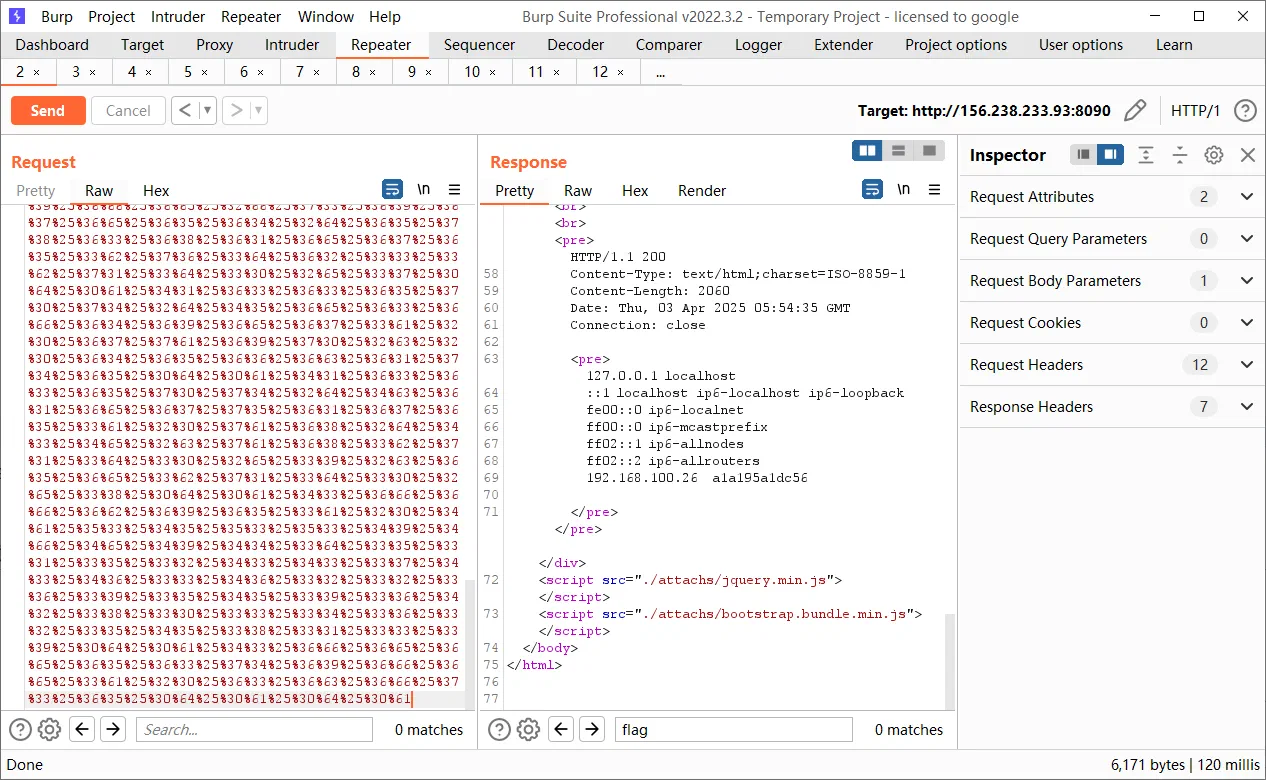The height and width of the screenshot is (780, 1266).
Task: Select side-by-side split layout
Action: click(x=868, y=150)
